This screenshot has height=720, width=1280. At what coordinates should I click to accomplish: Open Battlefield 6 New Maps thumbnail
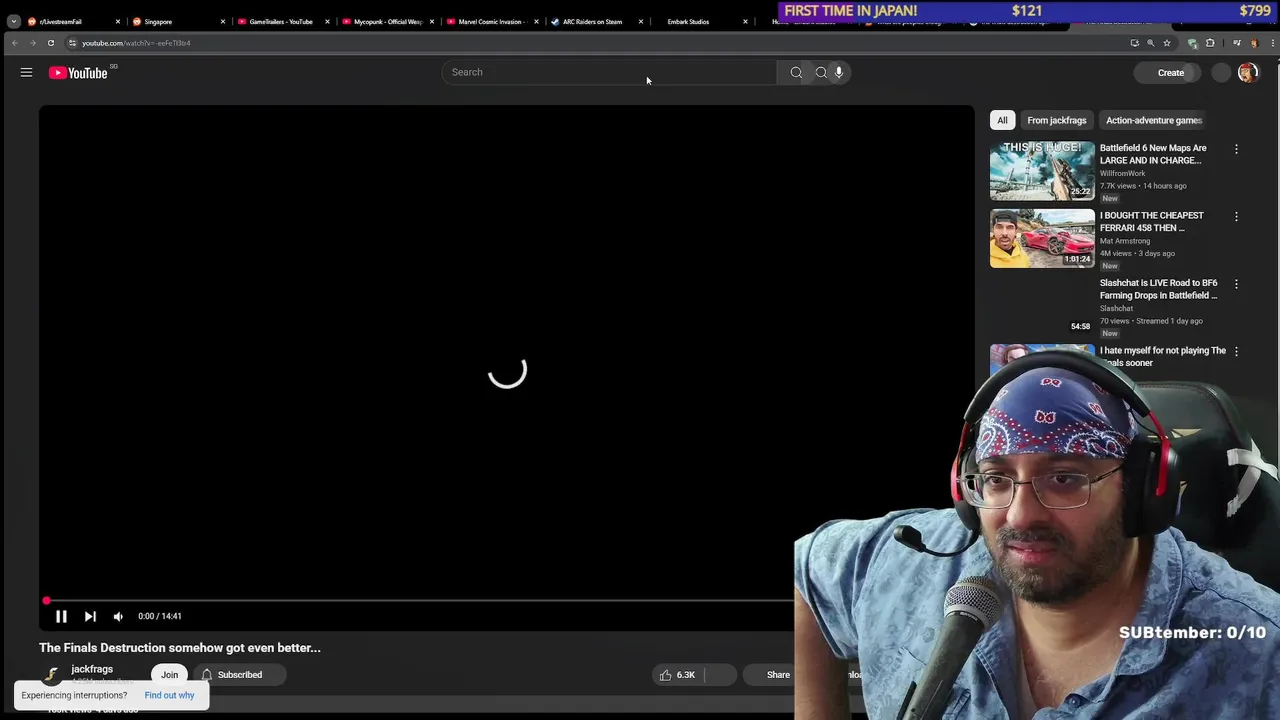click(1042, 171)
